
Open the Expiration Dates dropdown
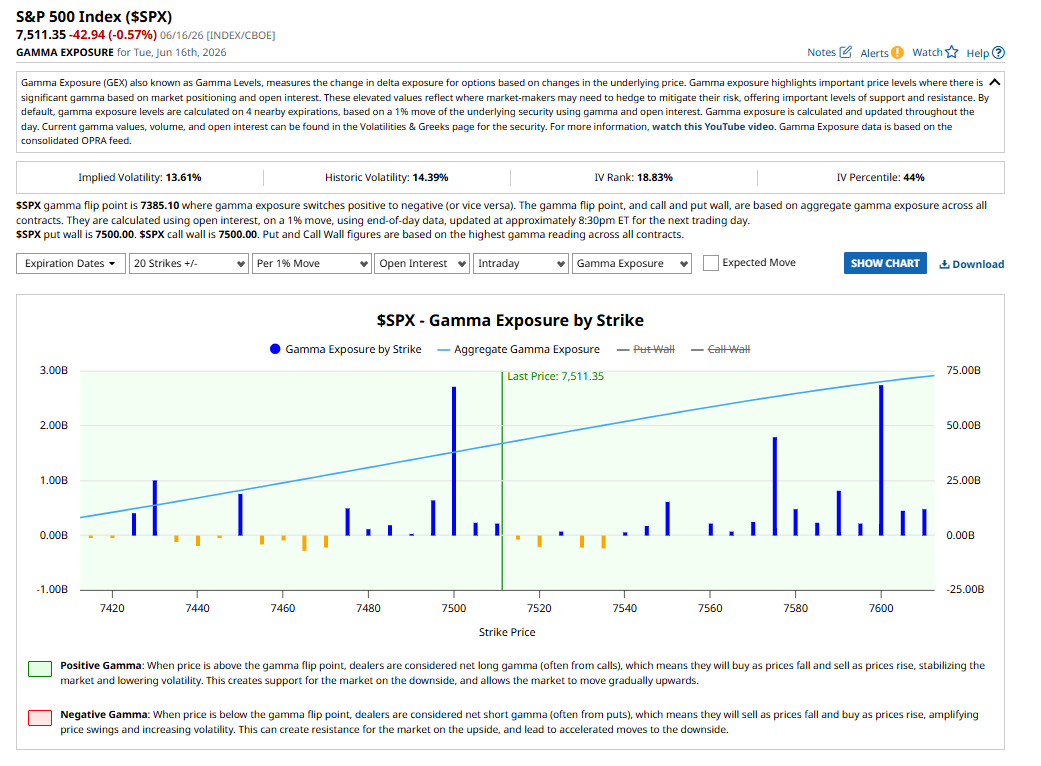pyautogui.click(x=70, y=264)
